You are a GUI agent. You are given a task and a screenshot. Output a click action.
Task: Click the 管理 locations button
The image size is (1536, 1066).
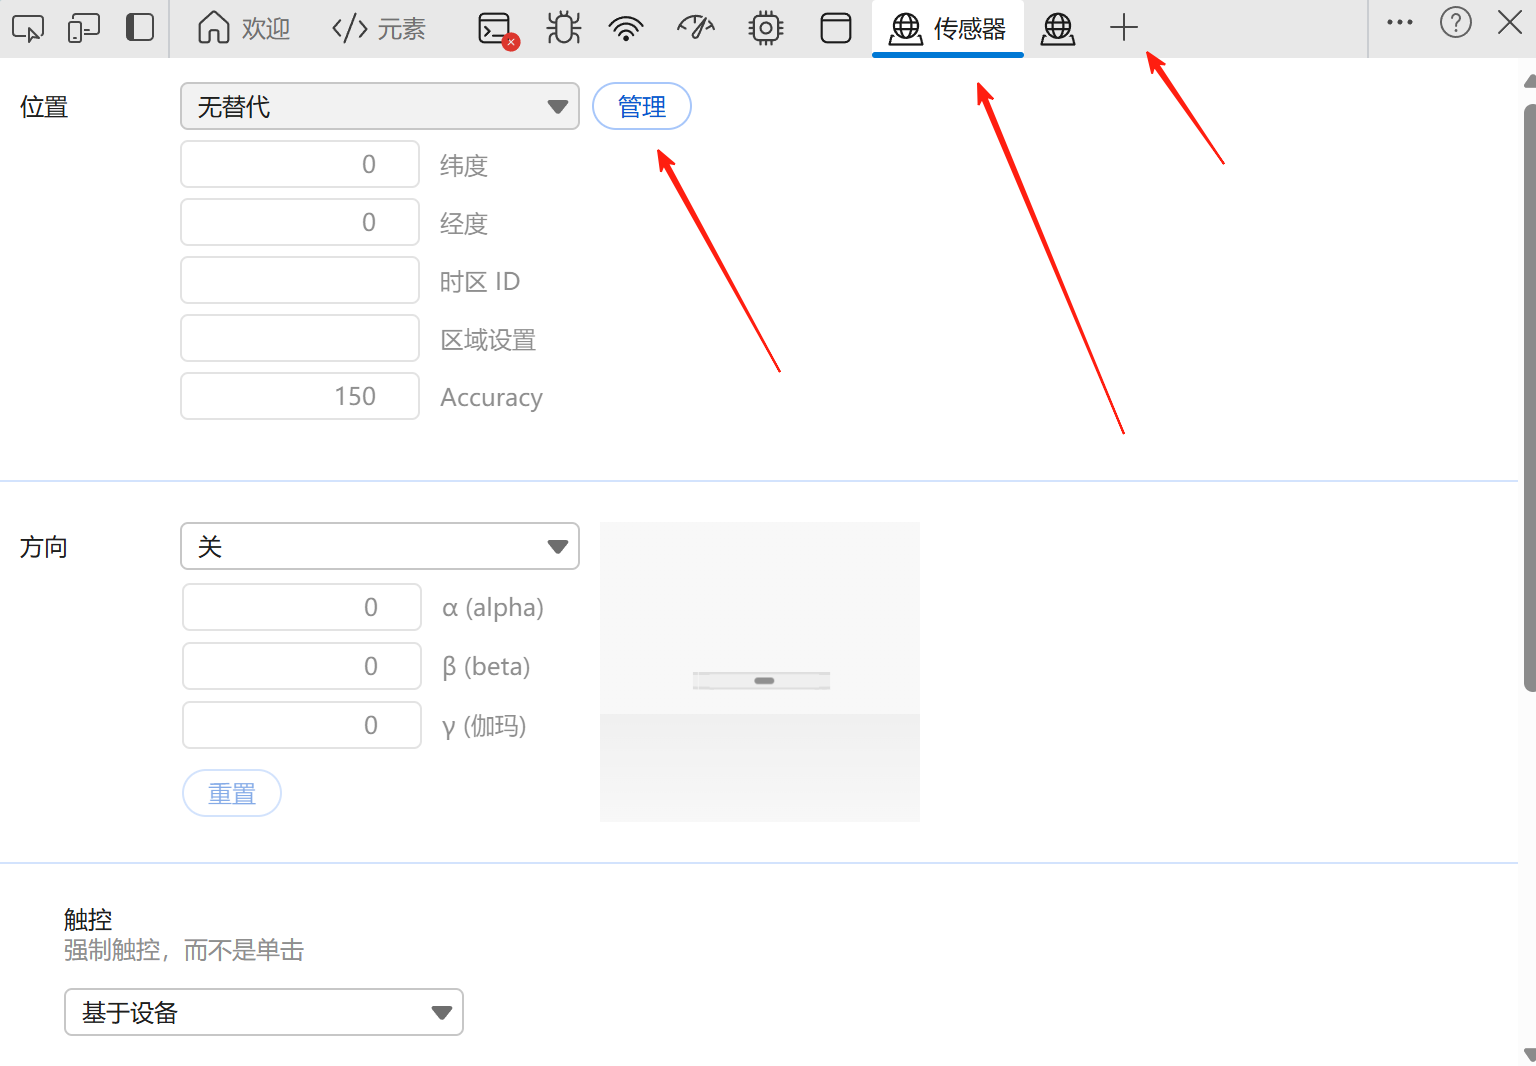[641, 106]
